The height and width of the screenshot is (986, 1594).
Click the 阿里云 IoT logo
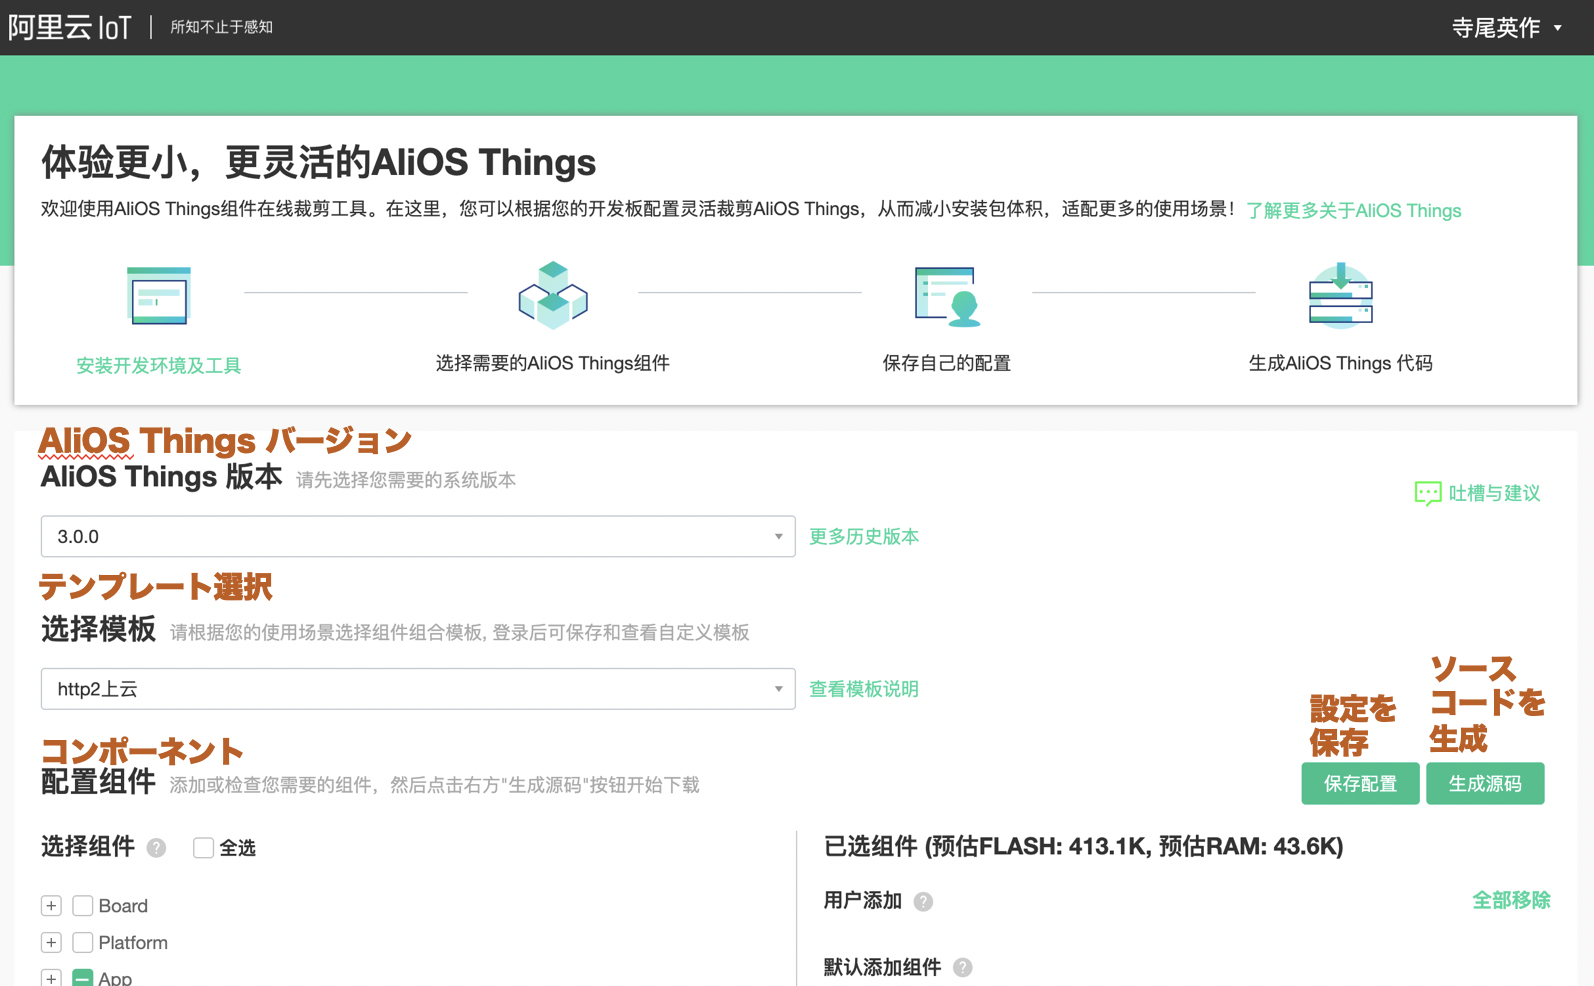(x=70, y=27)
